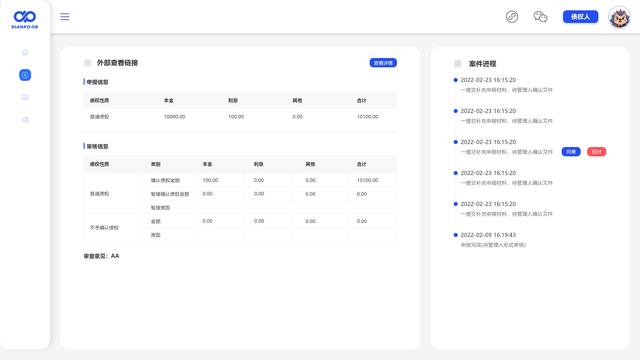Open the WeChat icon in header
The width and height of the screenshot is (640, 360).
coord(540,17)
